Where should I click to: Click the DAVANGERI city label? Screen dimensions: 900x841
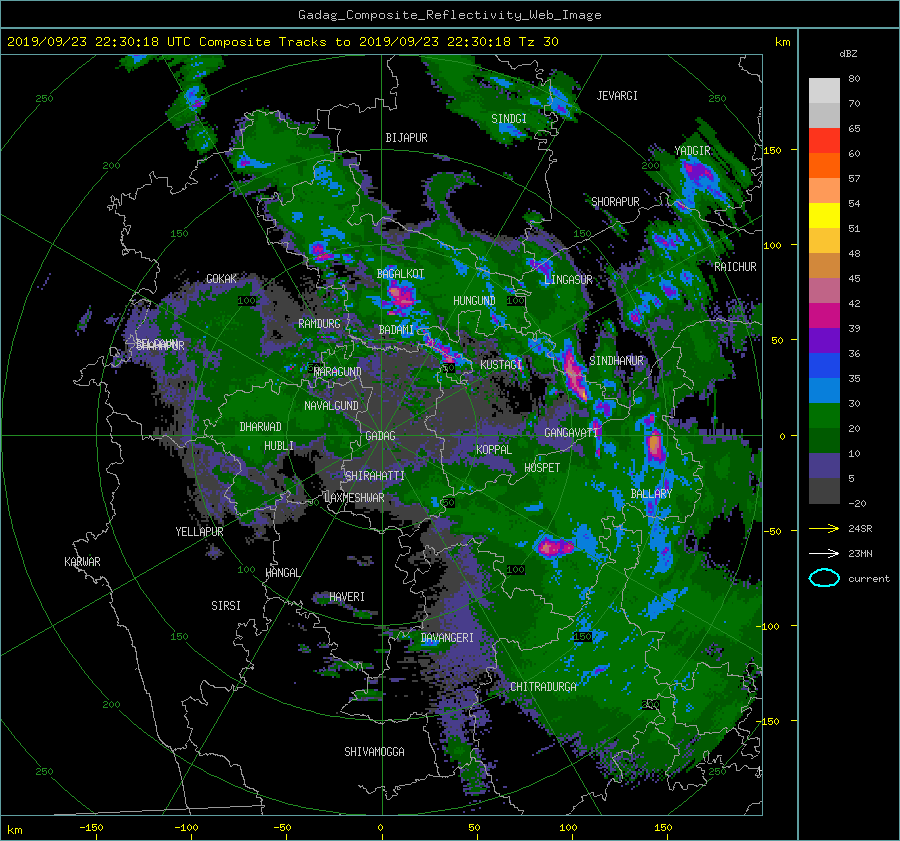click(x=447, y=638)
